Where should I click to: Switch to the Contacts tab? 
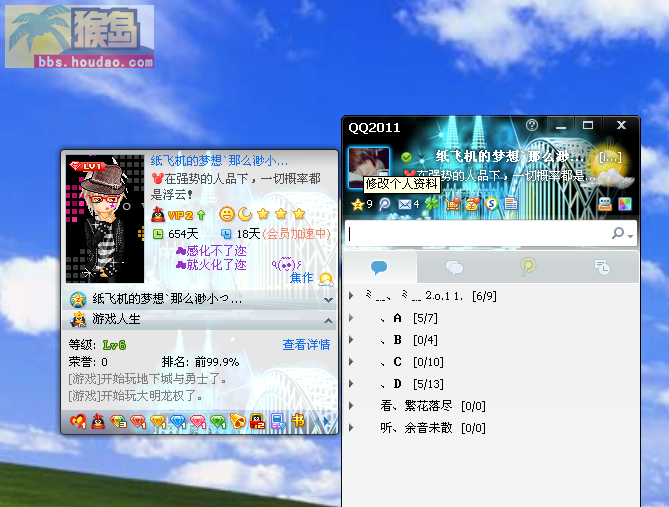(379, 268)
